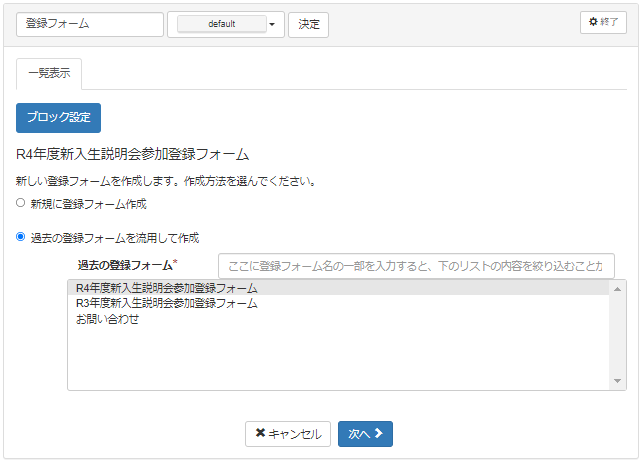
Task: Click the form name filter input box
Action: point(416,266)
